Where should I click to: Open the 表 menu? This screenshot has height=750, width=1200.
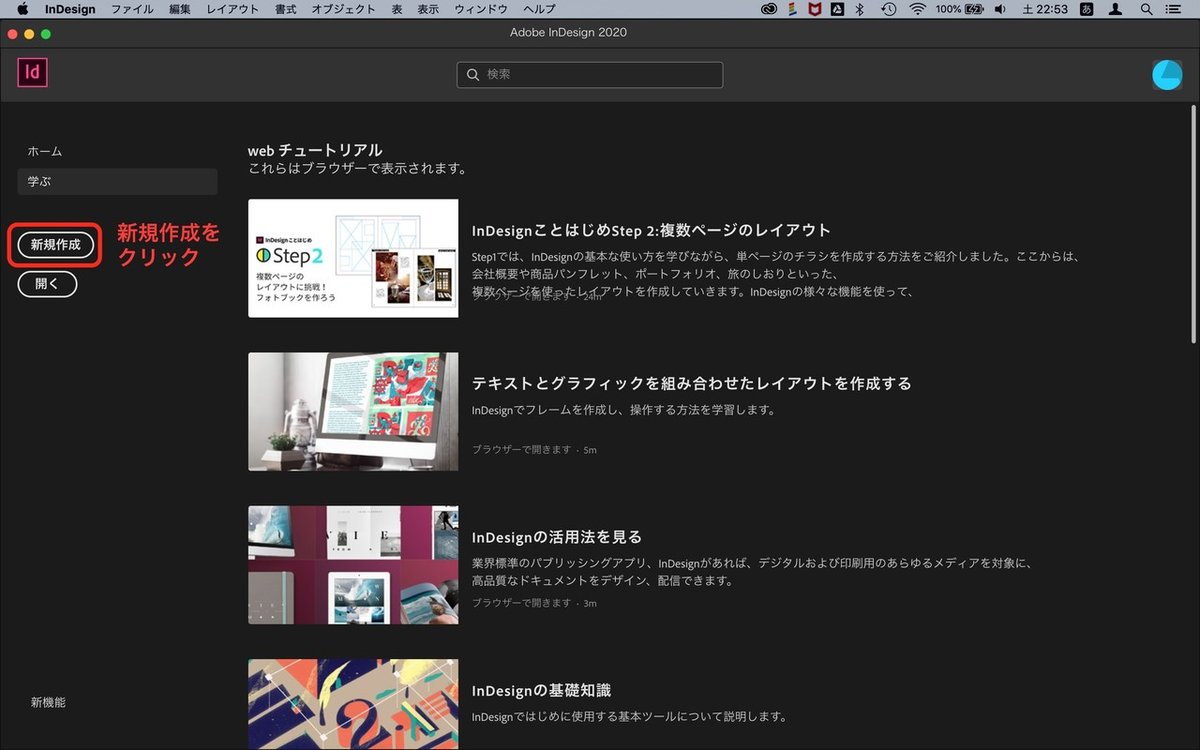pos(396,9)
